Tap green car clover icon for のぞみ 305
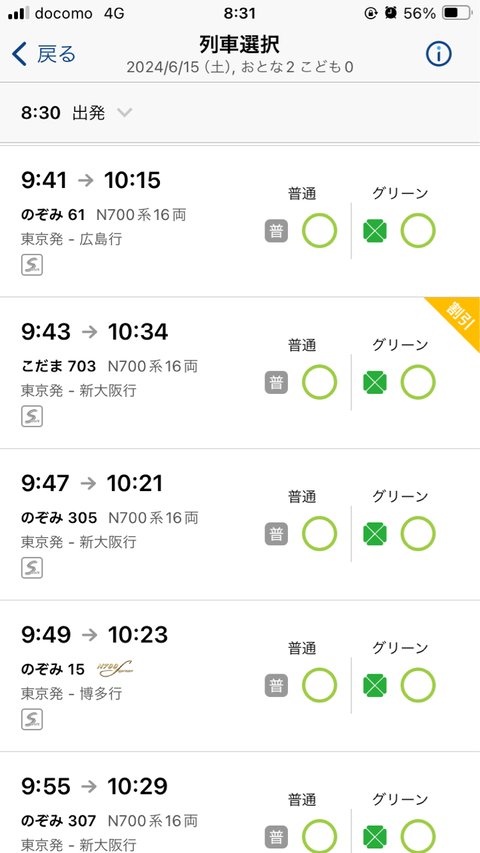 point(375,534)
